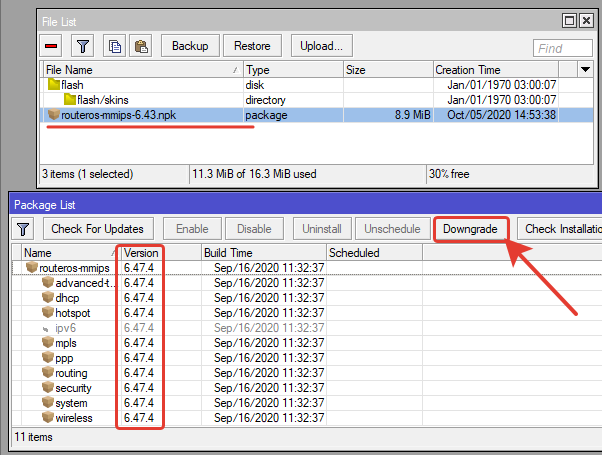
Task: Select the dhcp package name
Action: coord(67,298)
